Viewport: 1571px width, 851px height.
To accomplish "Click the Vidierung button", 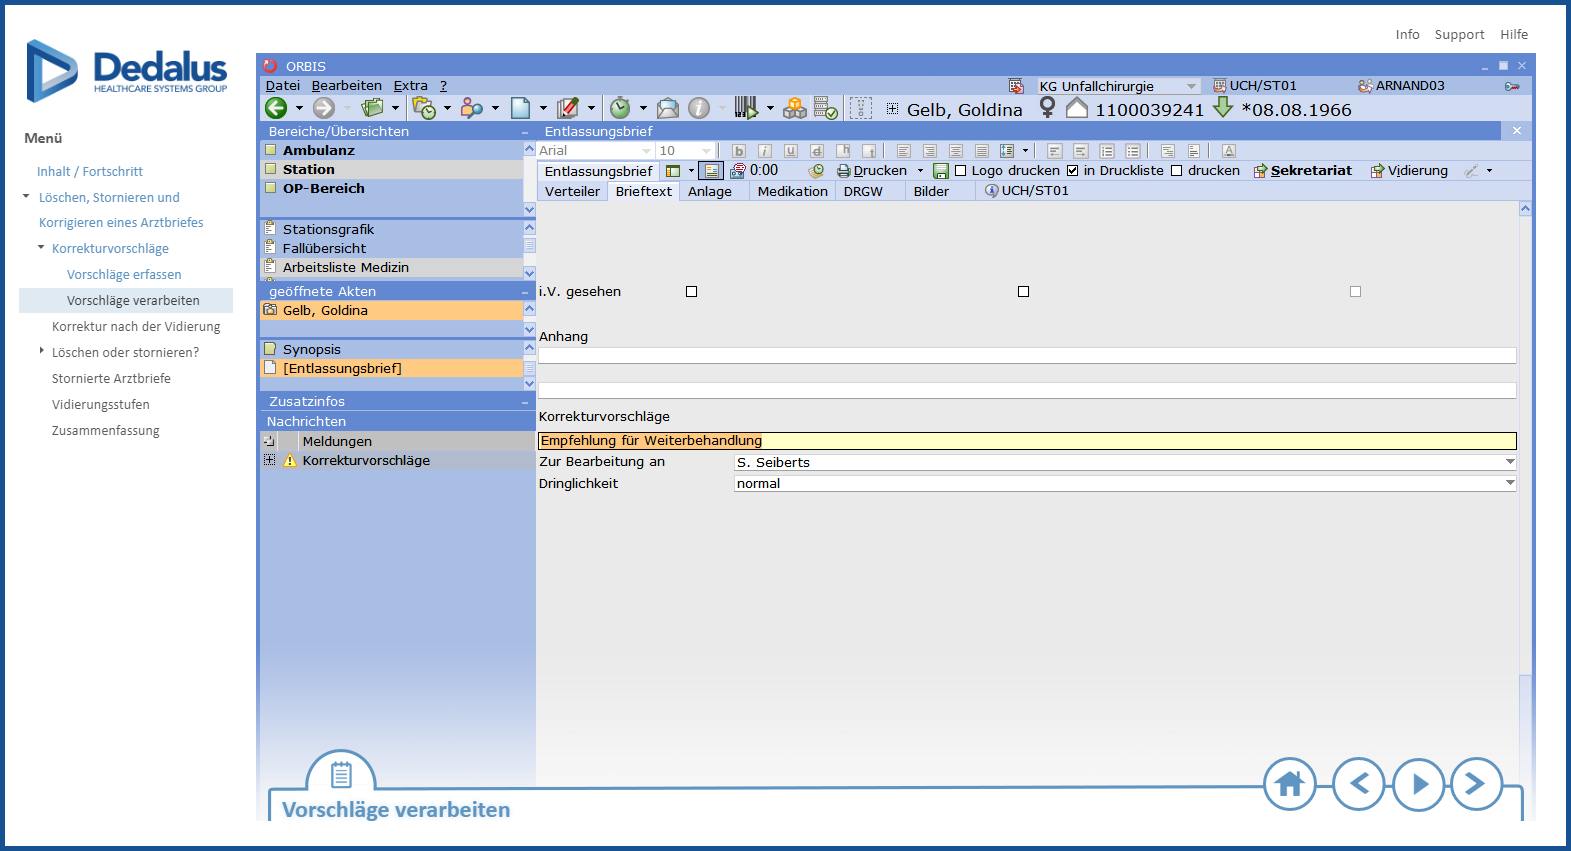I will click(1409, 171).
